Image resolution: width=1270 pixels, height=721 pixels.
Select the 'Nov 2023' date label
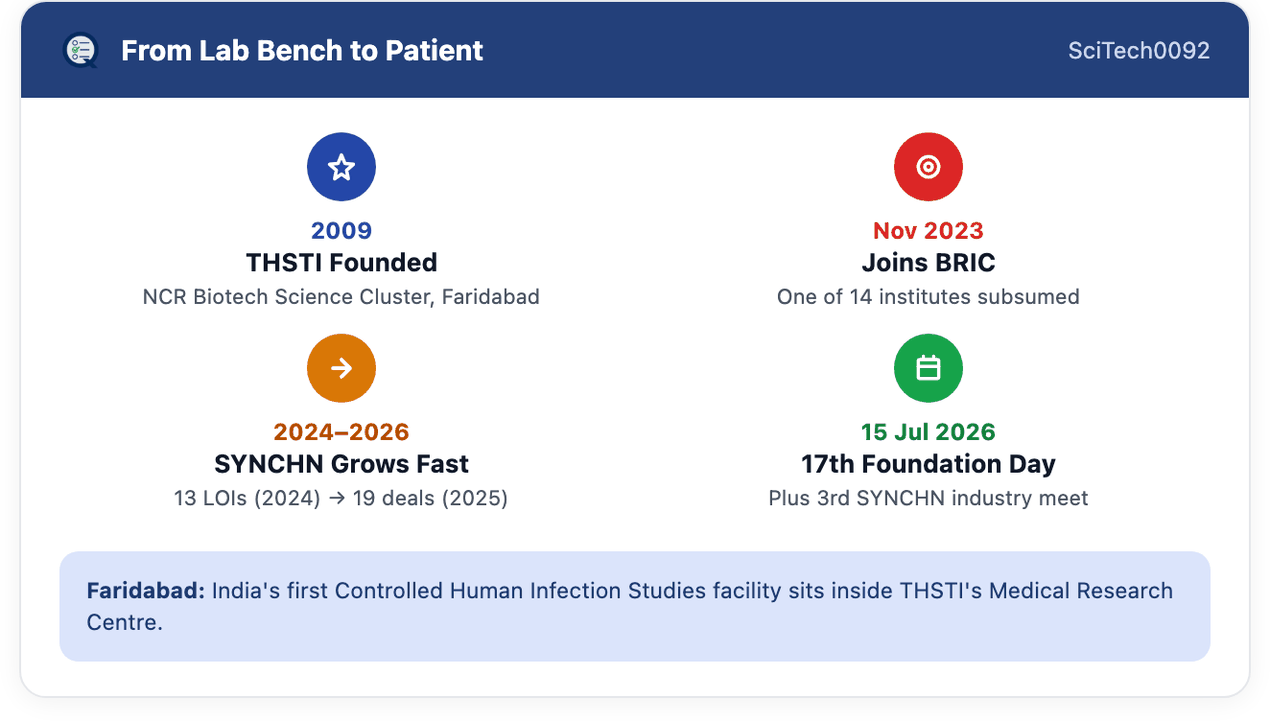[928, 231]
